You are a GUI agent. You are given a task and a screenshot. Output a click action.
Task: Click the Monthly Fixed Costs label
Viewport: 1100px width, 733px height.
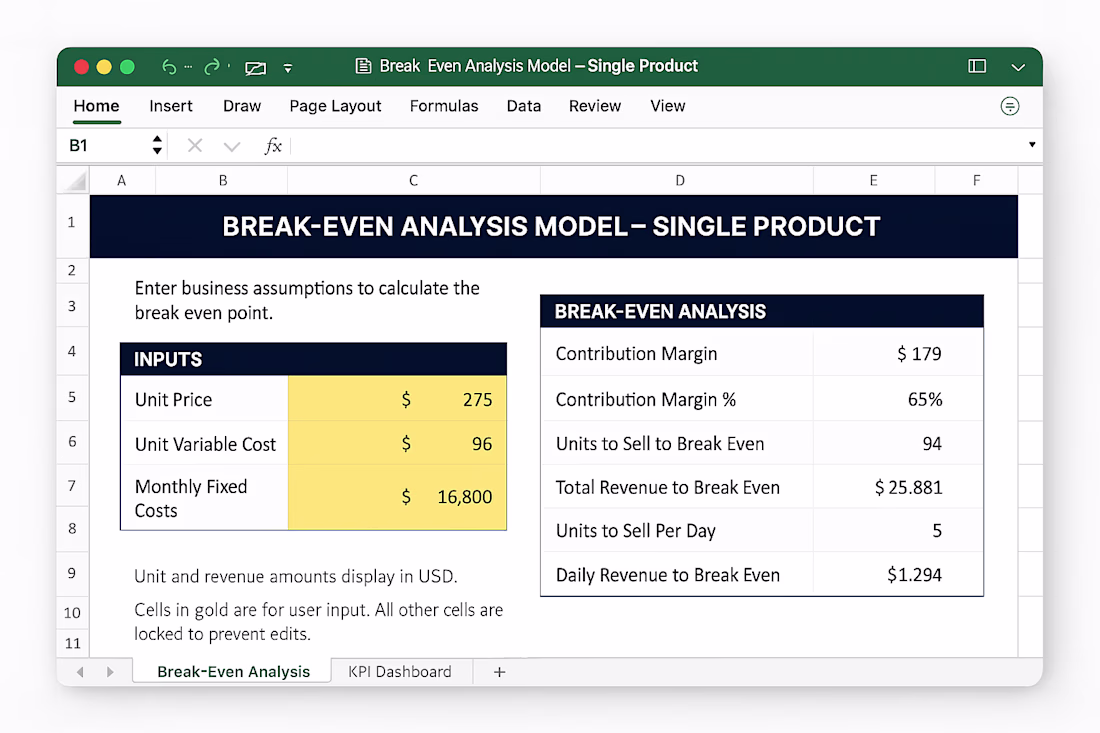click(204, 497)
